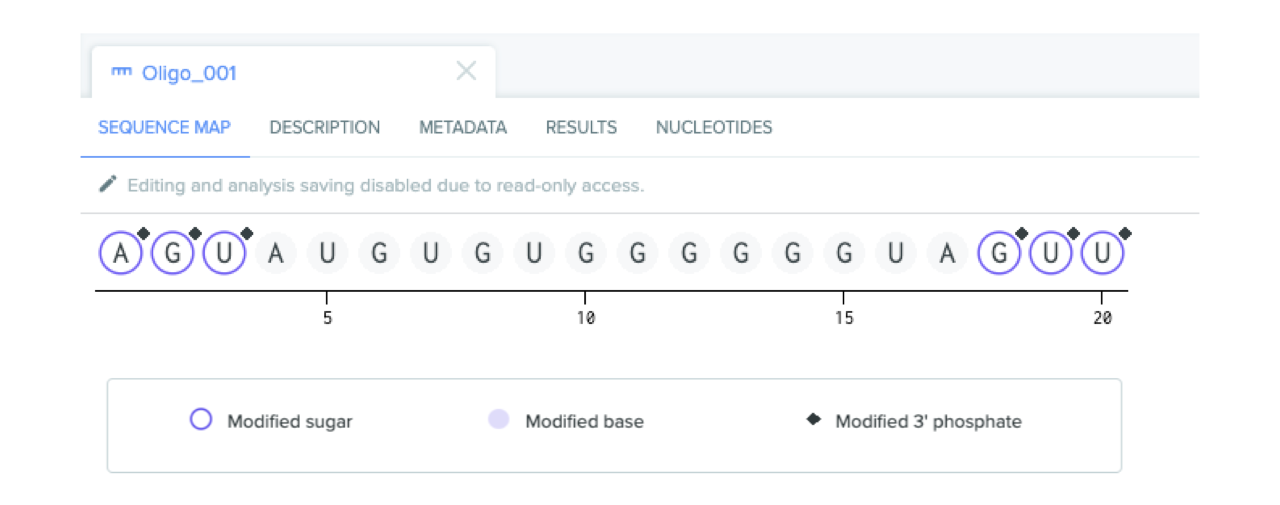The height and width of the screenshot is (505, 1280).
Task: Click the pencil edit-disabled icon
Action: pyautogui.click(x=107, y=185)
